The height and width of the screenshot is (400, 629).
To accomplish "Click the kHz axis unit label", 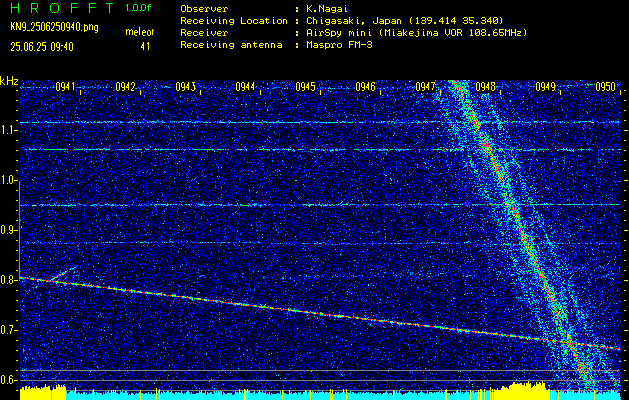I will click(9, 81).
